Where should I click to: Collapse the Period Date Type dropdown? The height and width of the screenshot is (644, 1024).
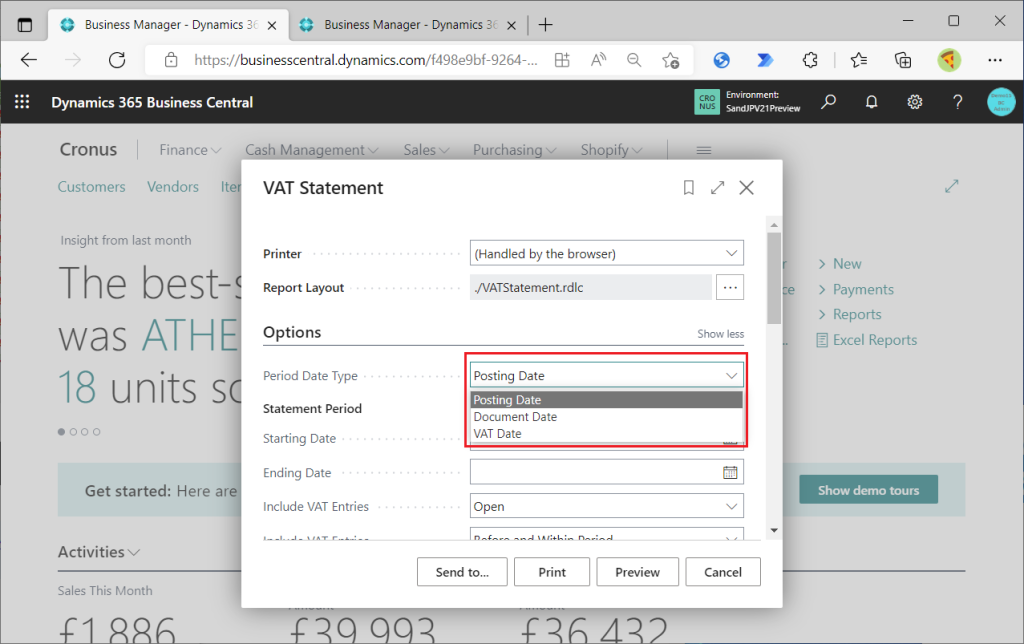click(731, 376)
